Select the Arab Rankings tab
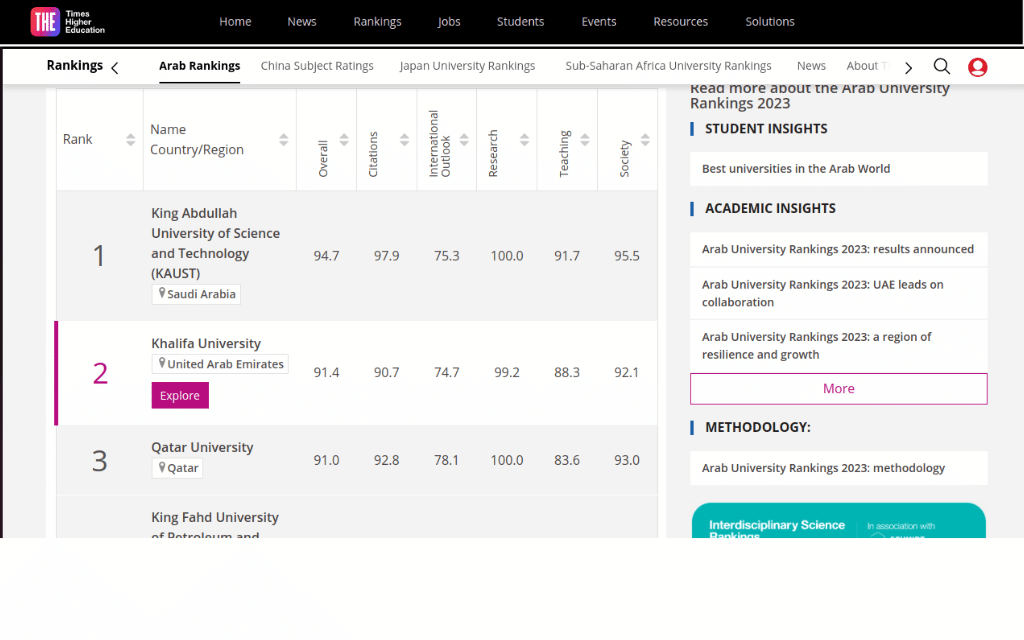This screenshot has height=640, width=1024. point(199,65)
